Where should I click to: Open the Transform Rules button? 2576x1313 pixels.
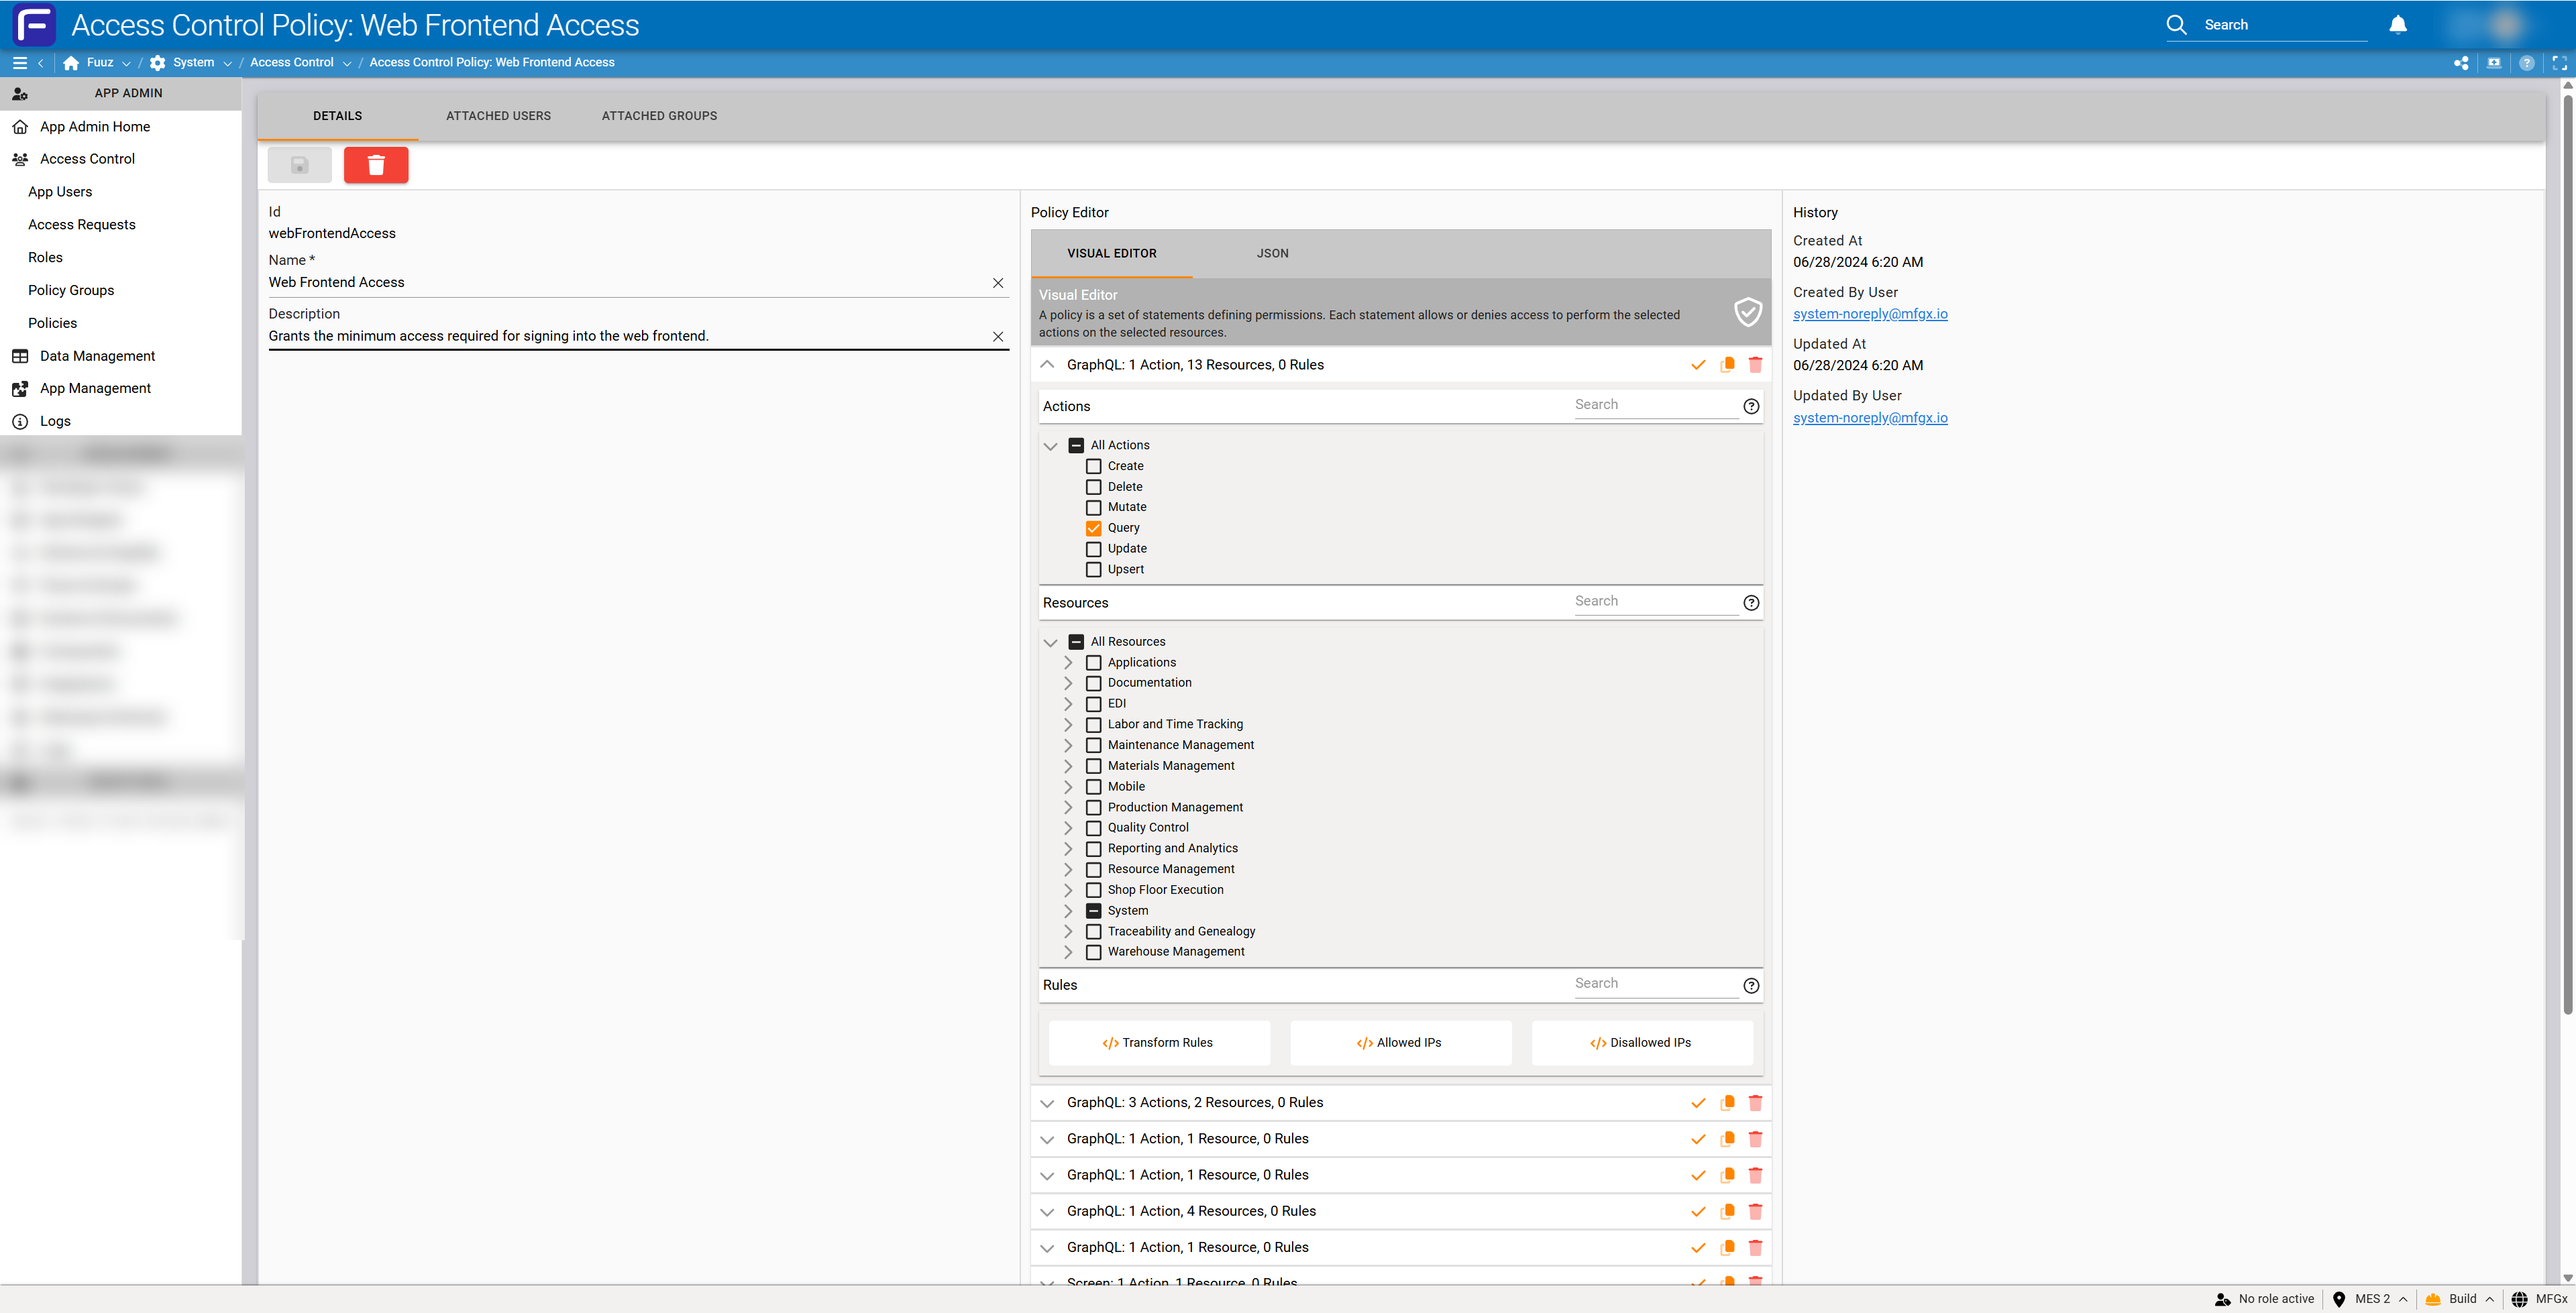(x=1159, y=1043)
